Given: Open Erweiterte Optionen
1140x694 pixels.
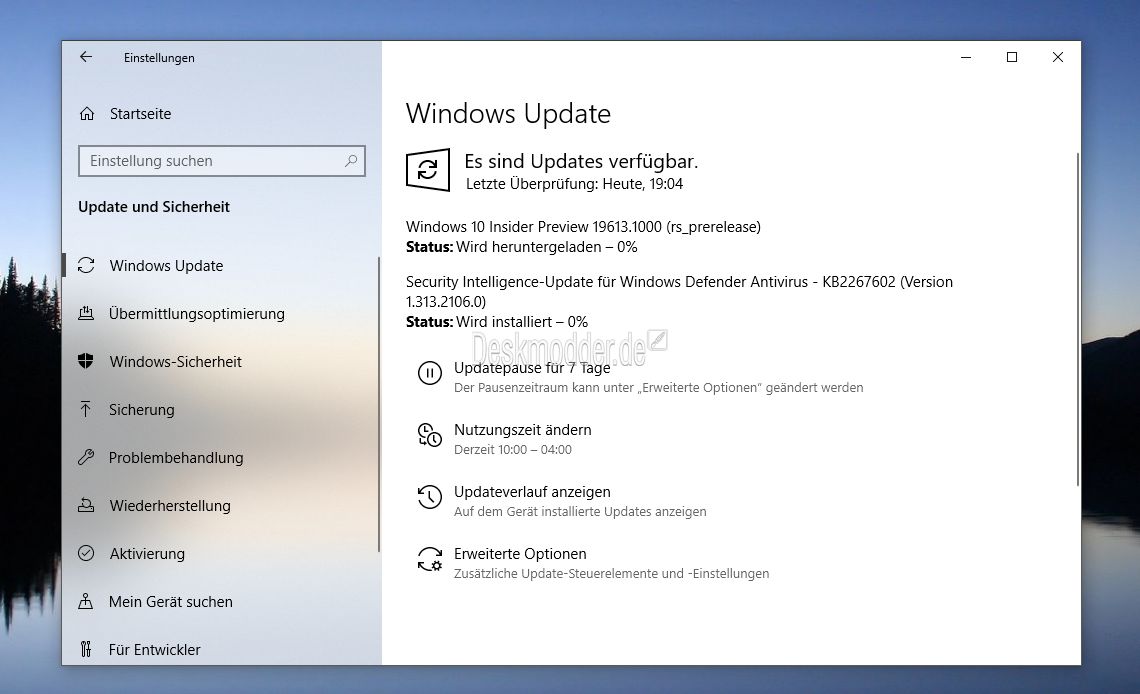Looking at the screenshot, I should (x=520, y=554).
